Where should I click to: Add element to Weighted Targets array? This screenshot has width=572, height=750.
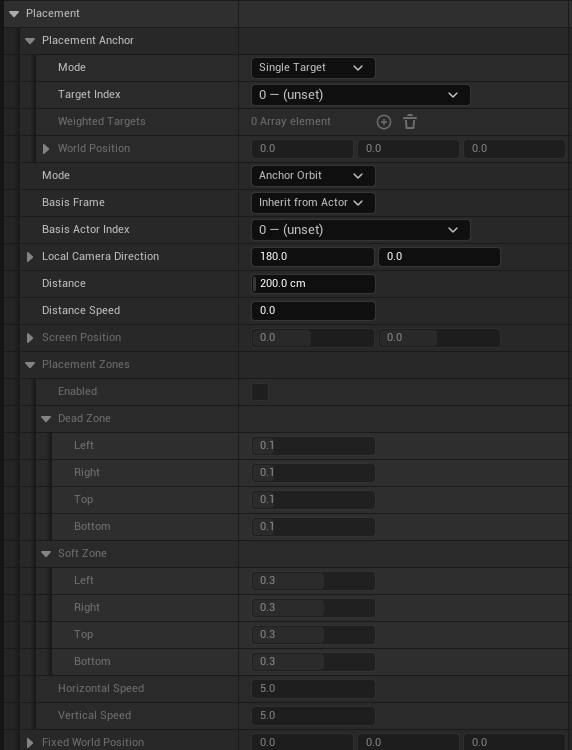tap(384, 122)
